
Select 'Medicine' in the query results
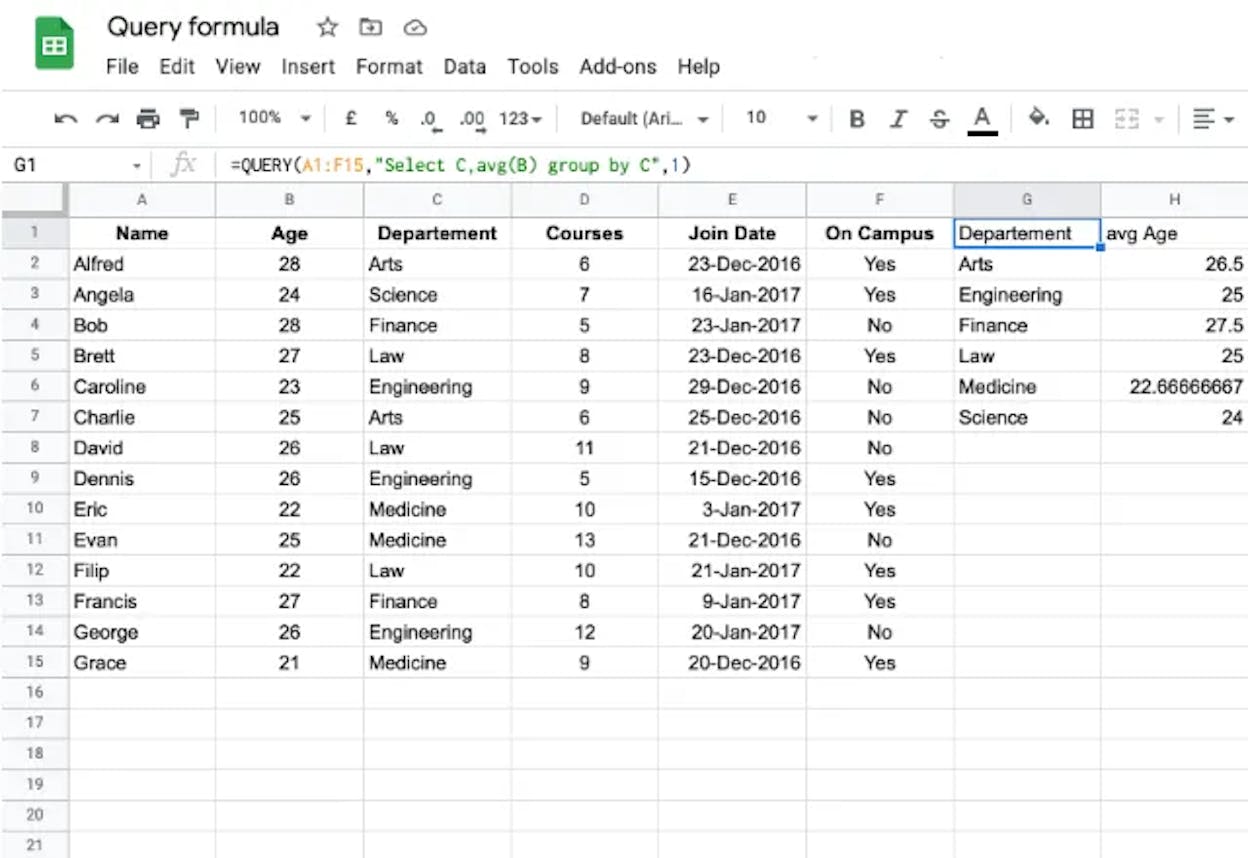(x=1027, y=387)
